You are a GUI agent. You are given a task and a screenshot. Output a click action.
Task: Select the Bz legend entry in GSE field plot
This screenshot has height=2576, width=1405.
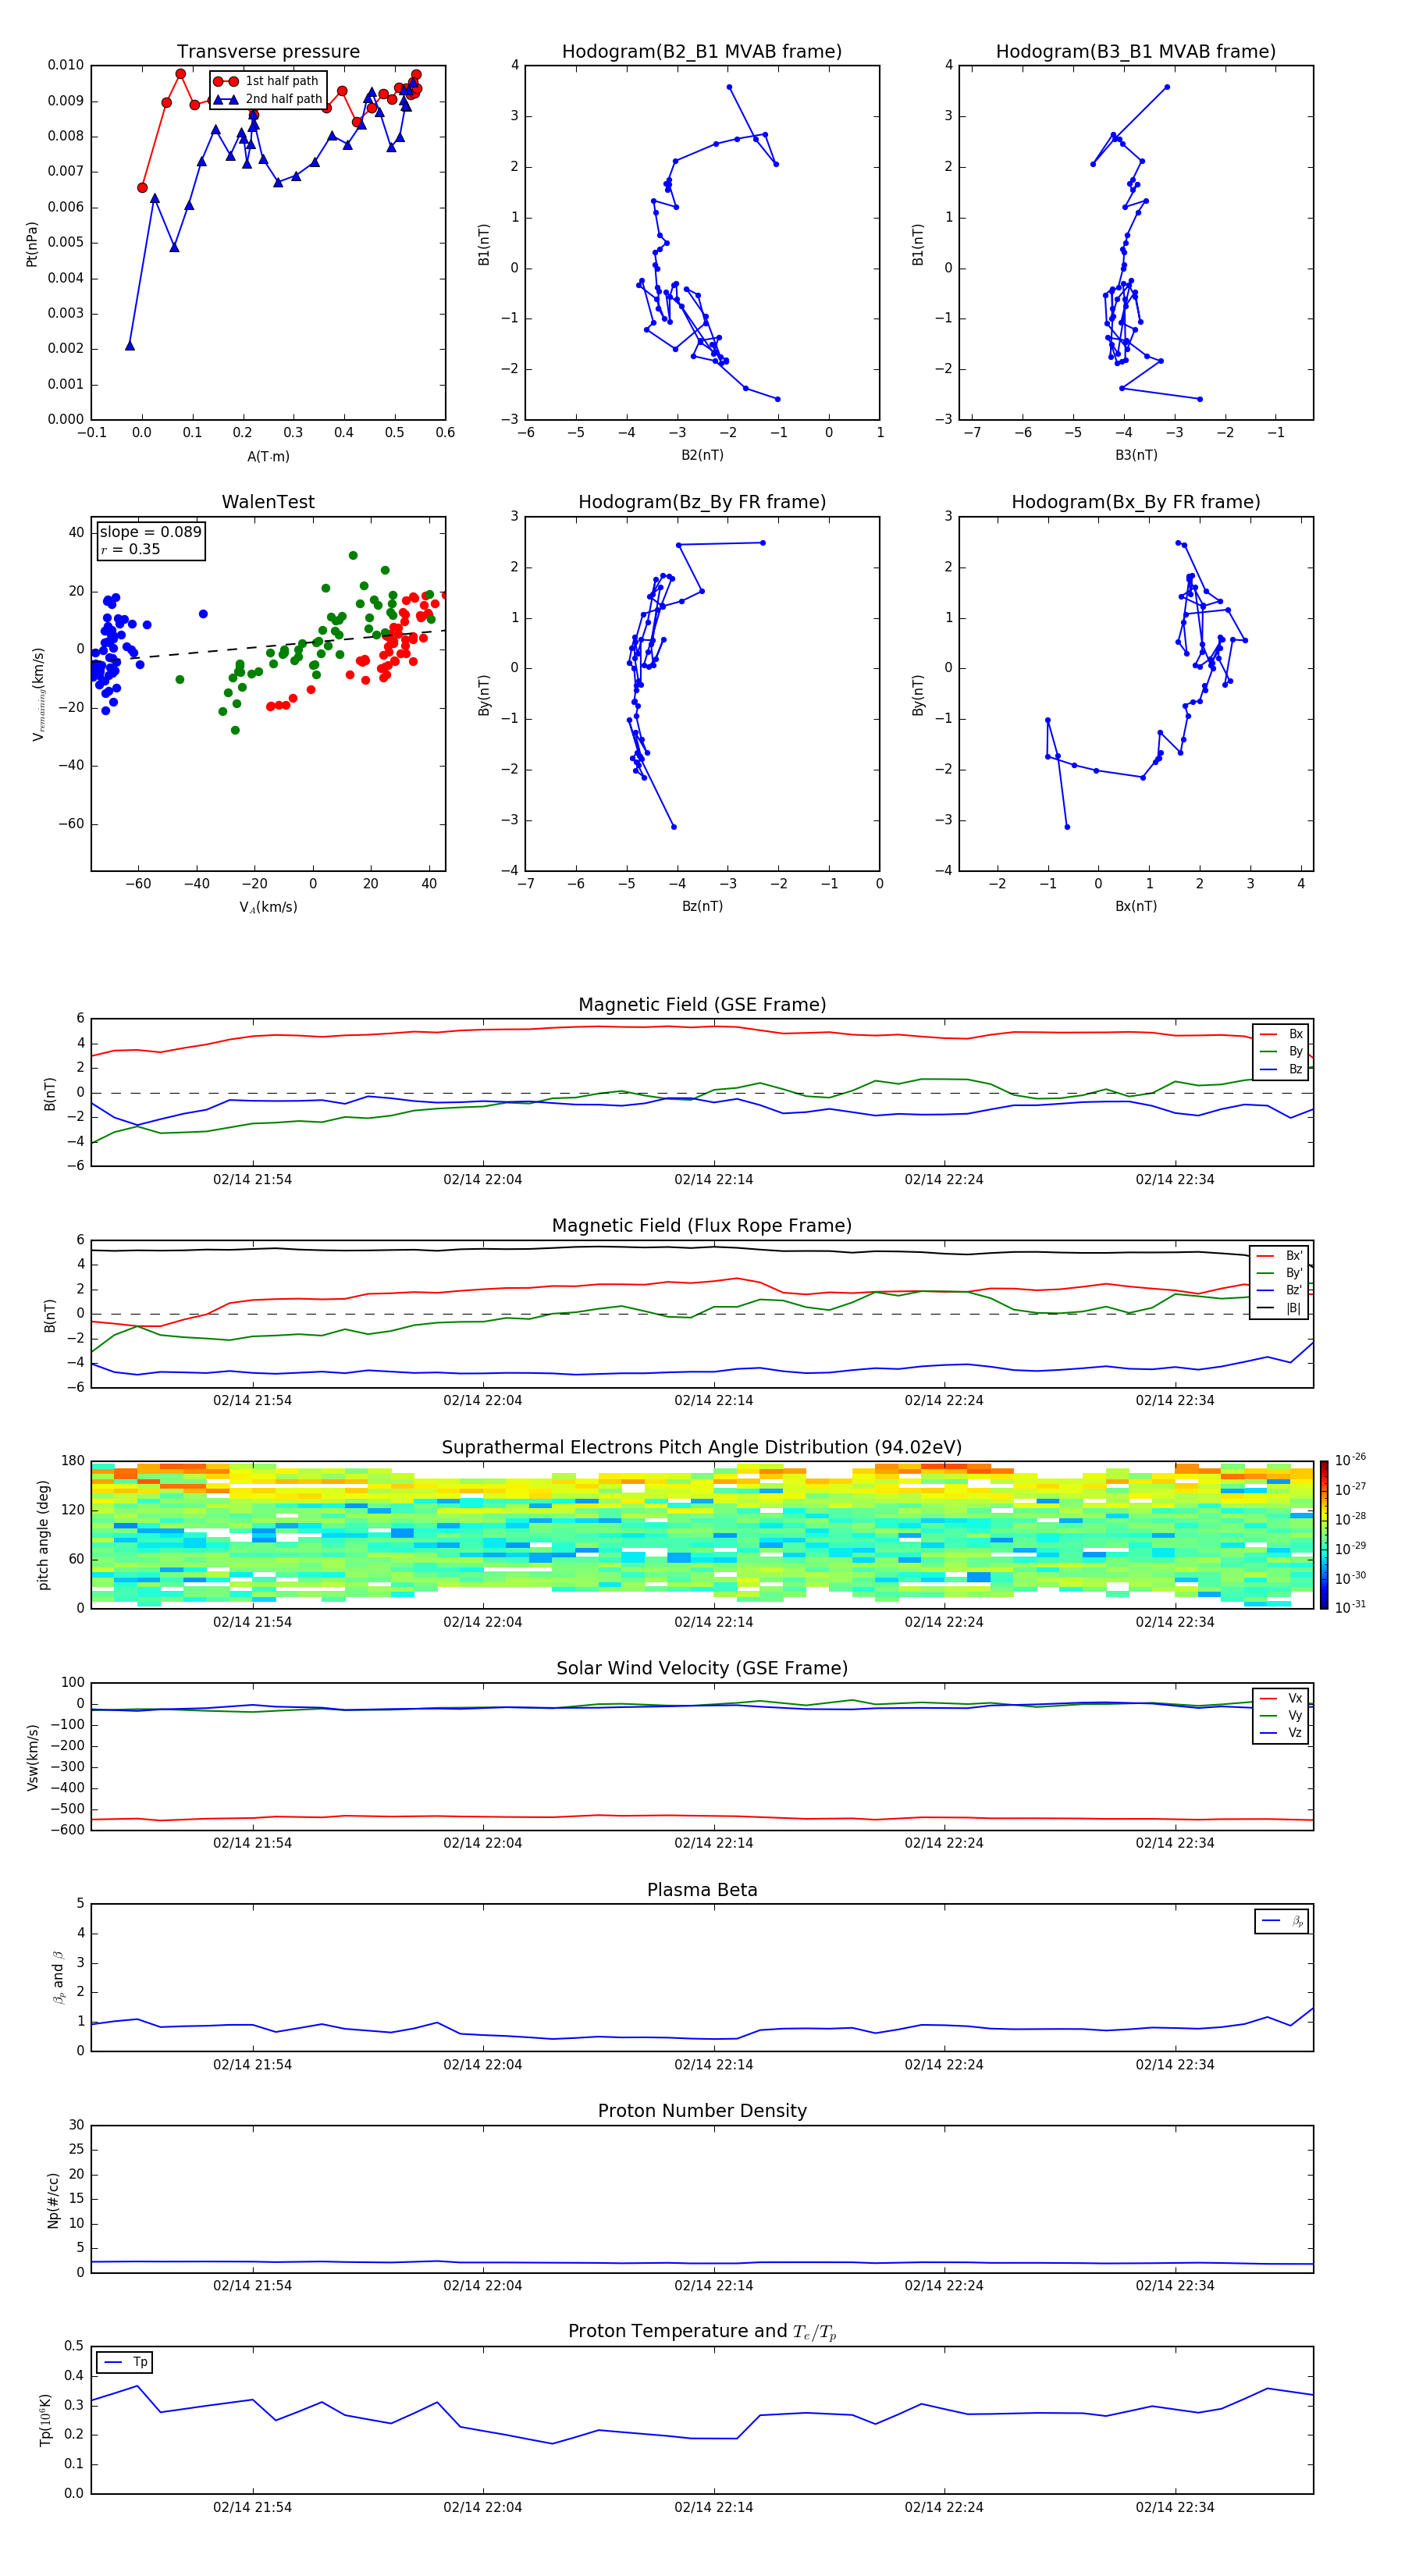pyautogui.click(x=1281, y=1069)
